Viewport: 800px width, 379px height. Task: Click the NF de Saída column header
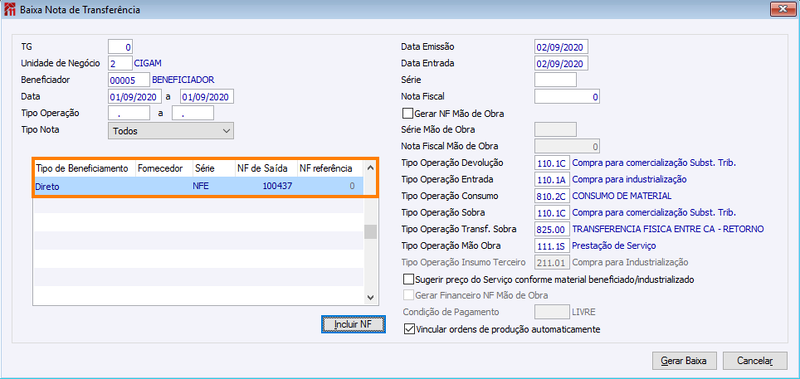point(265,168)
